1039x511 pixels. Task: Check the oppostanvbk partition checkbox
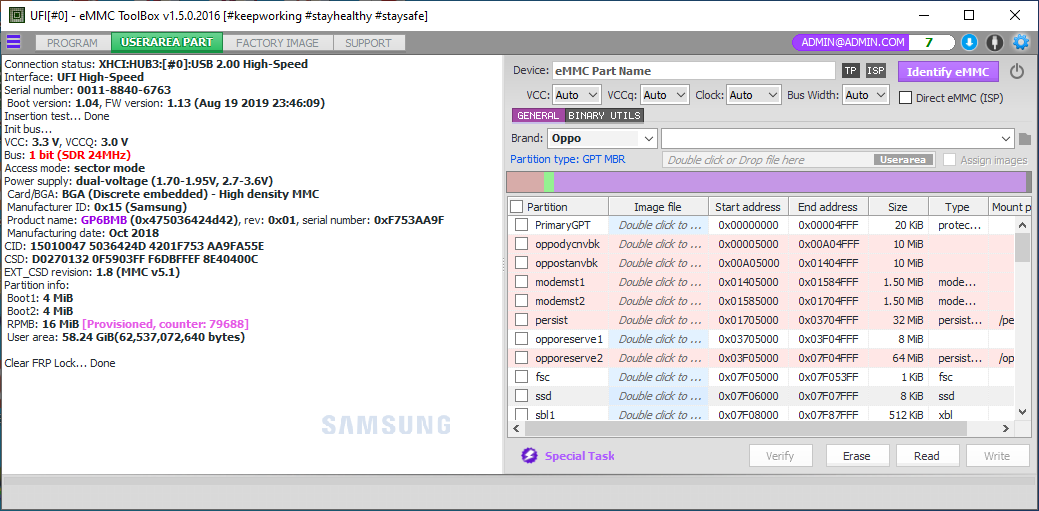(x=521, y=263)
